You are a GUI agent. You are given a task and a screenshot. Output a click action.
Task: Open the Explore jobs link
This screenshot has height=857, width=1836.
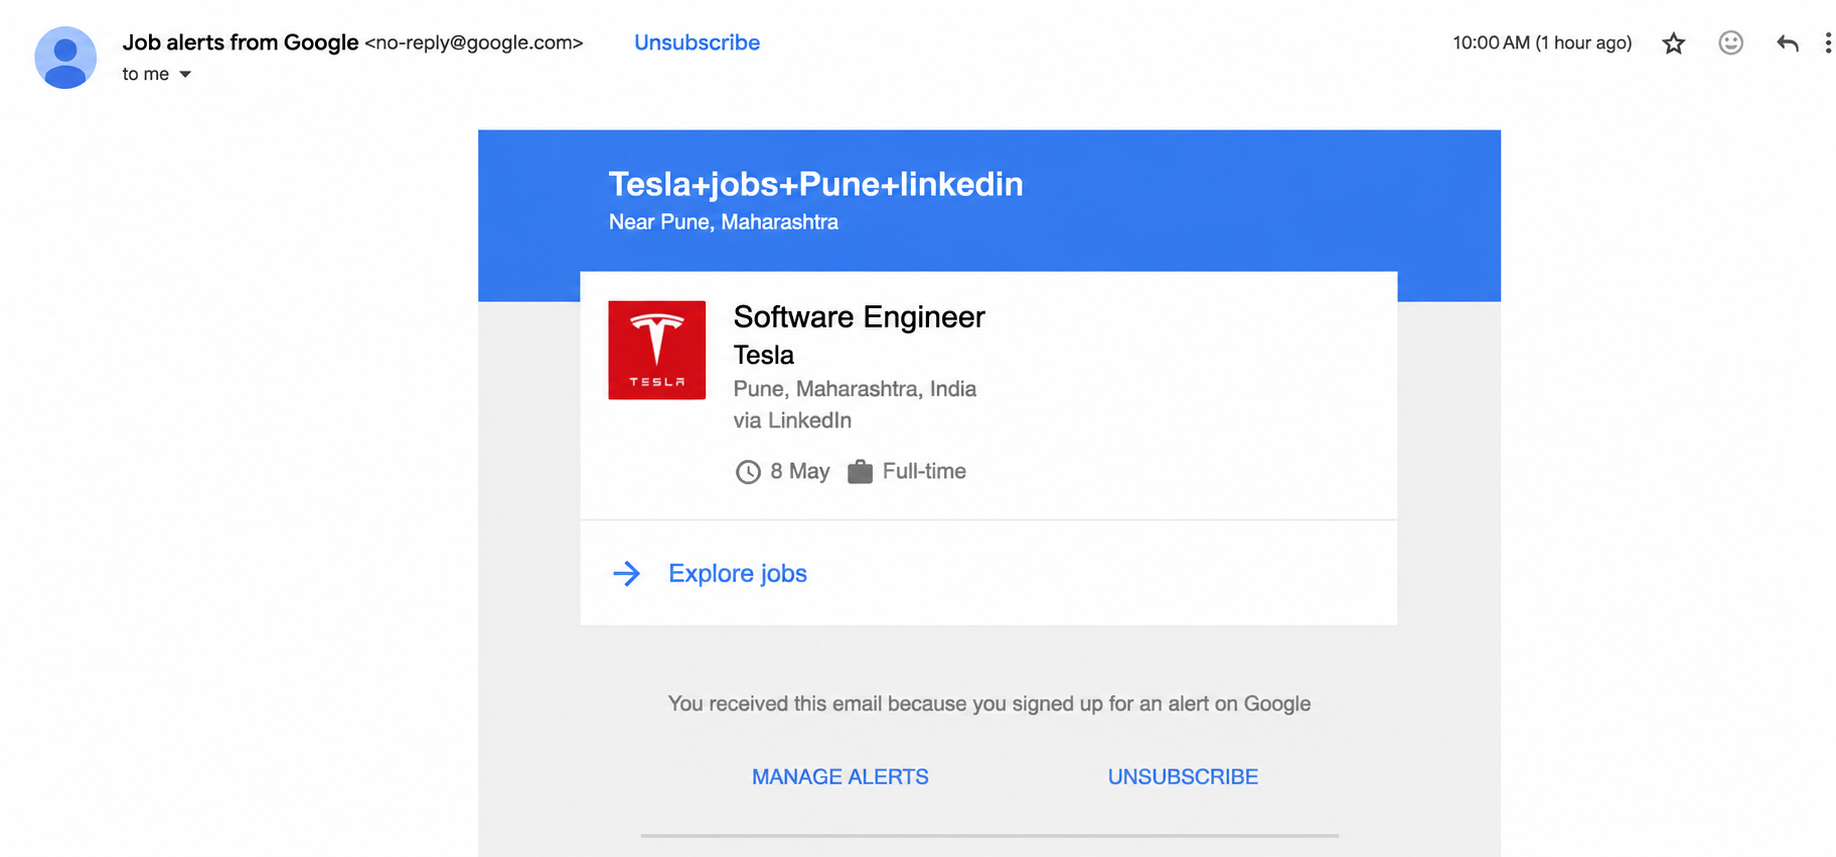click(x=737, y=573)
